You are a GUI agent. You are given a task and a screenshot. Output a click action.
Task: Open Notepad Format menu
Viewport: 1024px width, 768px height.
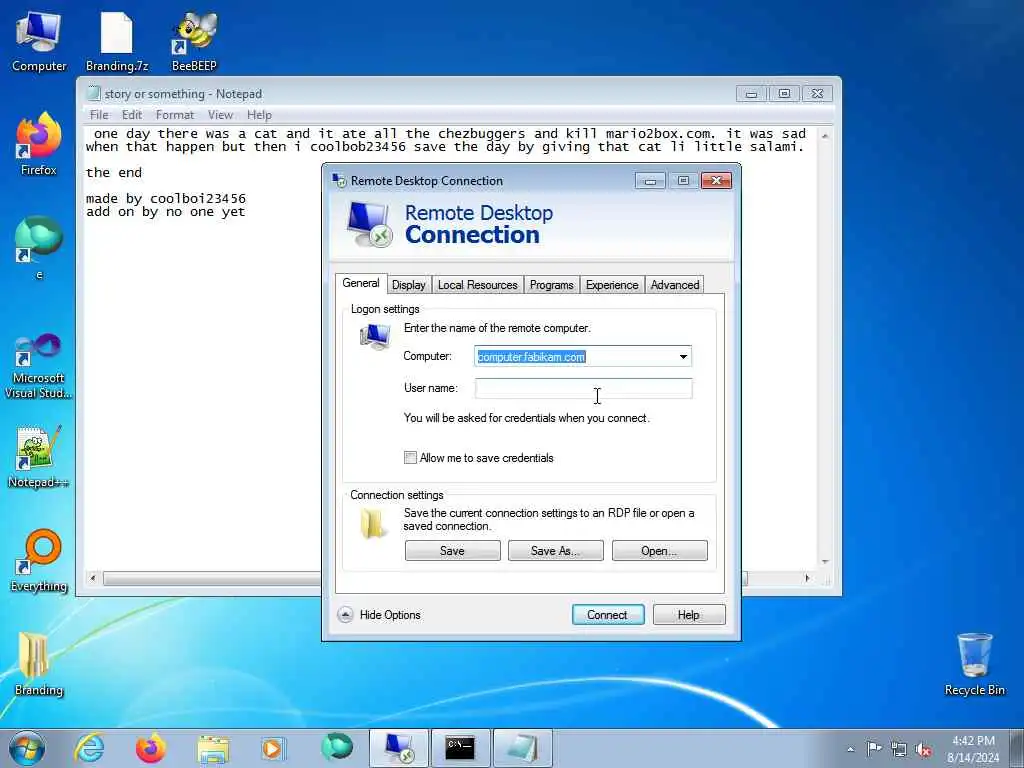(174, 115)
